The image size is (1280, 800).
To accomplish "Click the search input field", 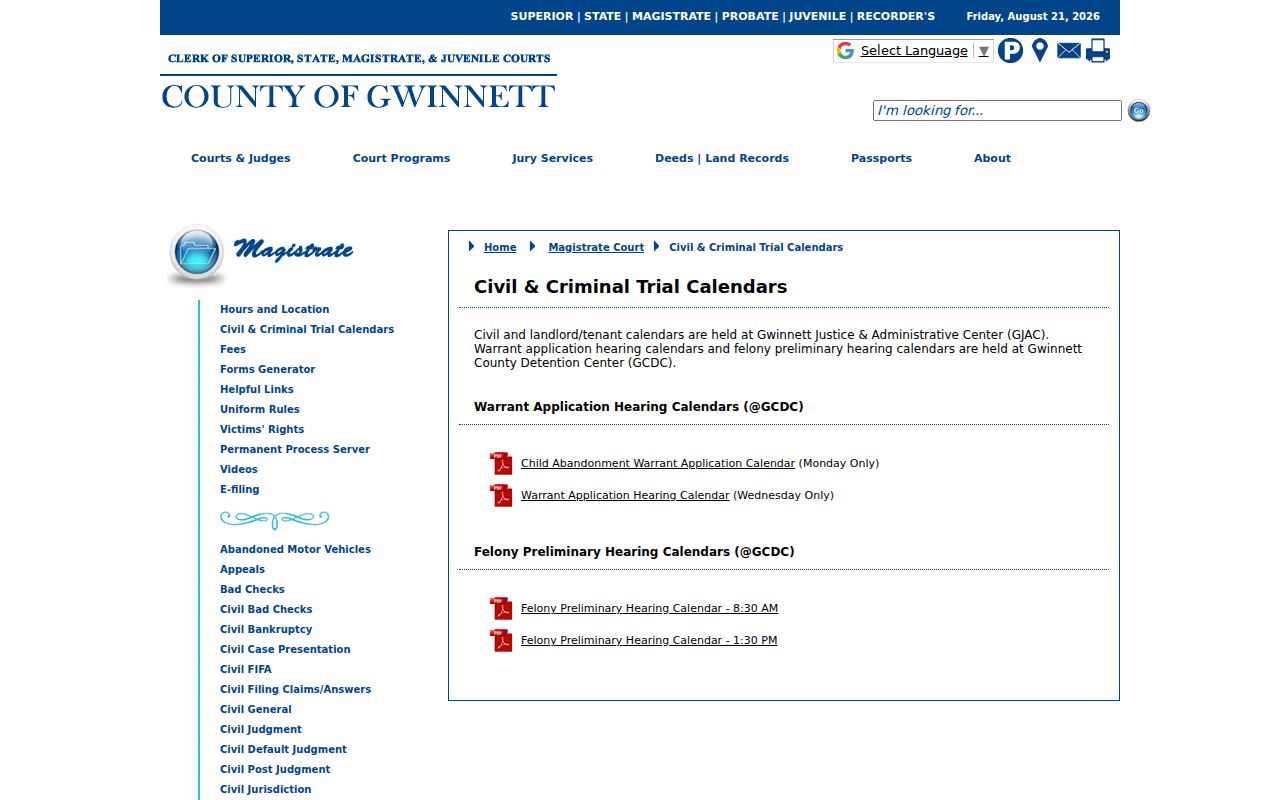I will point(997,111).
